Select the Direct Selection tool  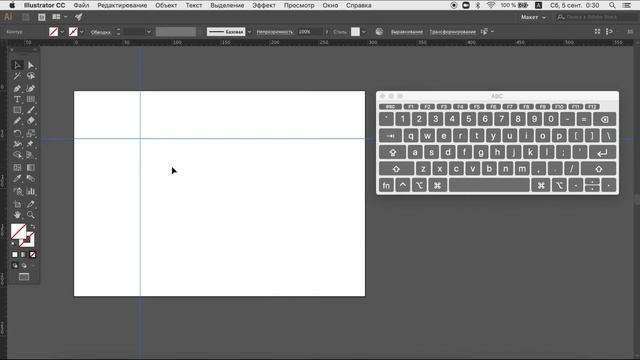click(31, 65)
